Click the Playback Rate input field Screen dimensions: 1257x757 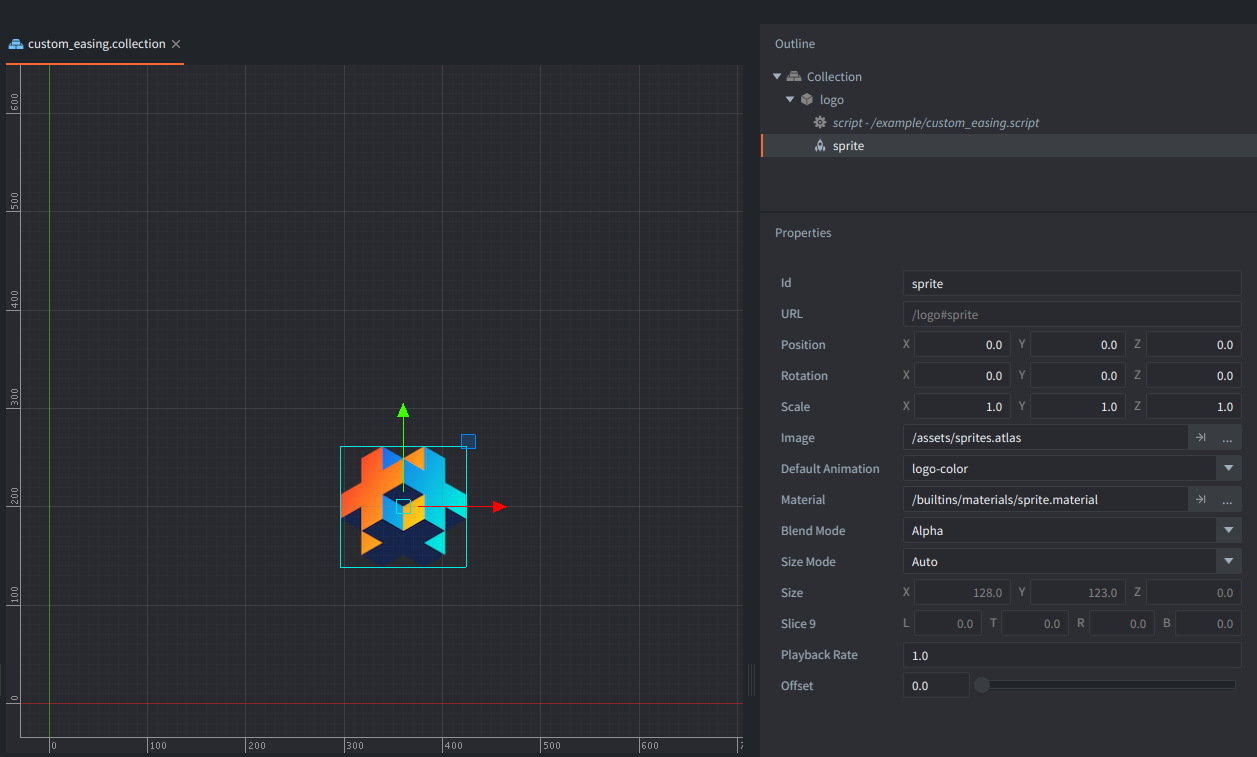[1071, 655]
